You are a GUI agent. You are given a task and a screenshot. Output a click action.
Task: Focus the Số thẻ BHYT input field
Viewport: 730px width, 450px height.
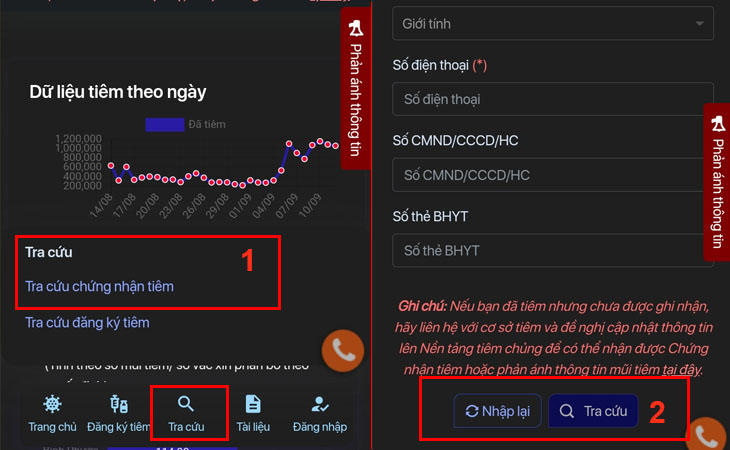coord(553,250)
